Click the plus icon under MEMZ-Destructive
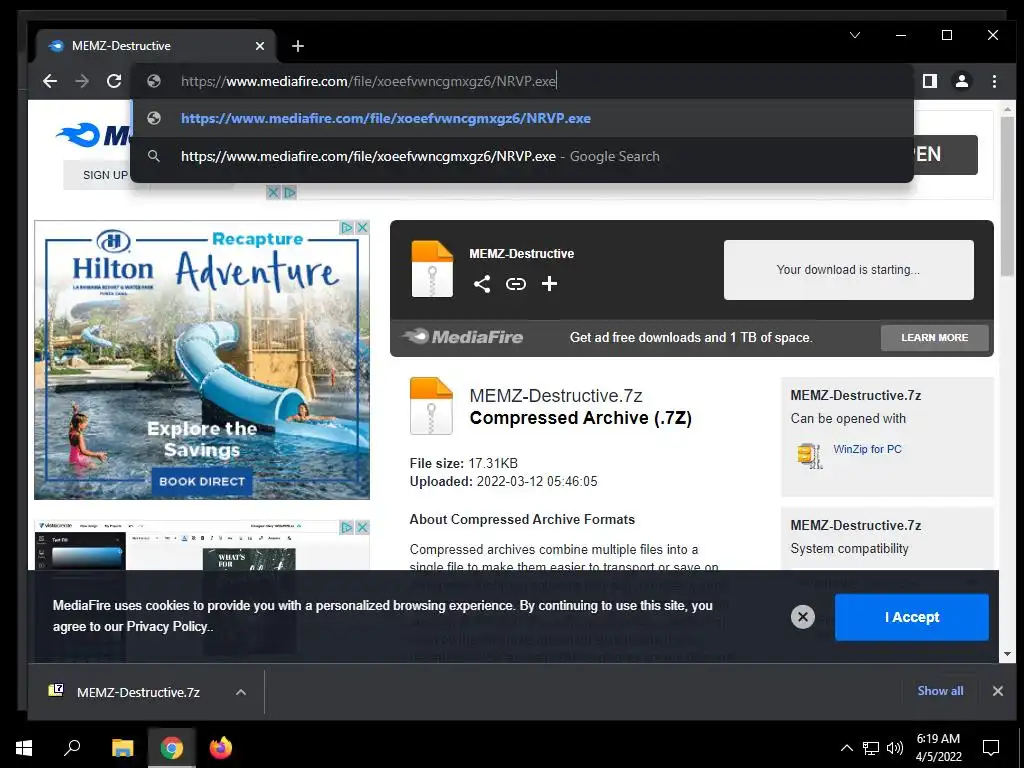The image size is (1024, 768). (549, 283)
